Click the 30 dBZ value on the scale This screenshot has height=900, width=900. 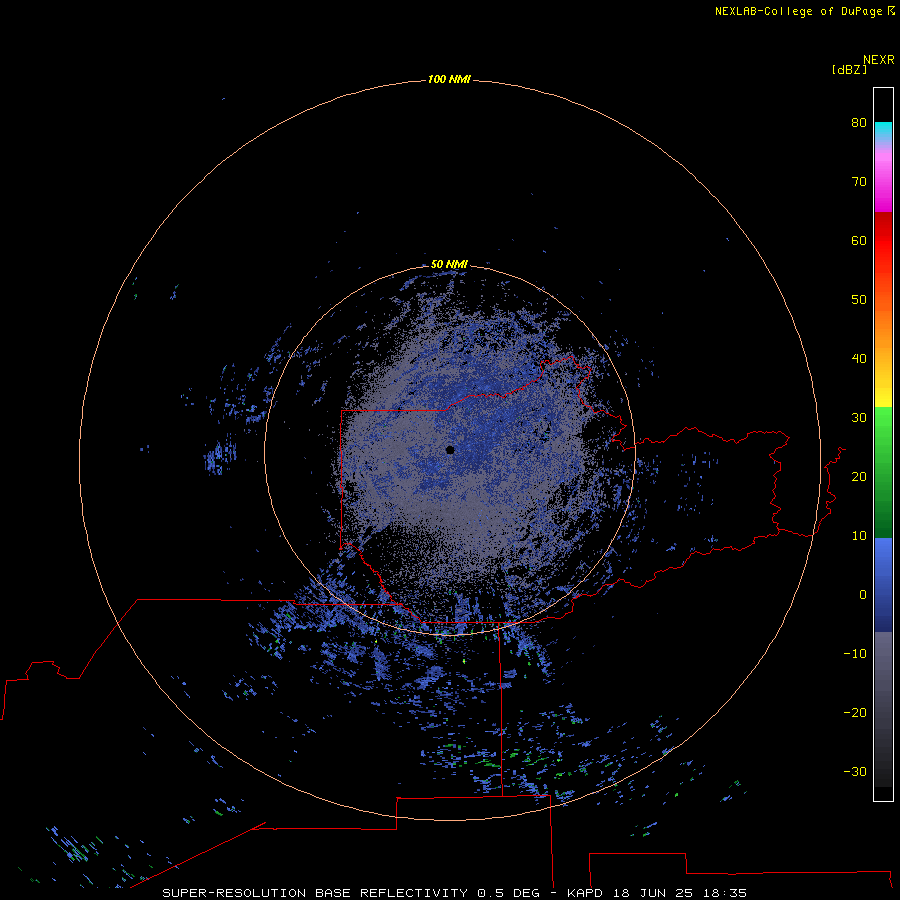[x=859, y=418]
